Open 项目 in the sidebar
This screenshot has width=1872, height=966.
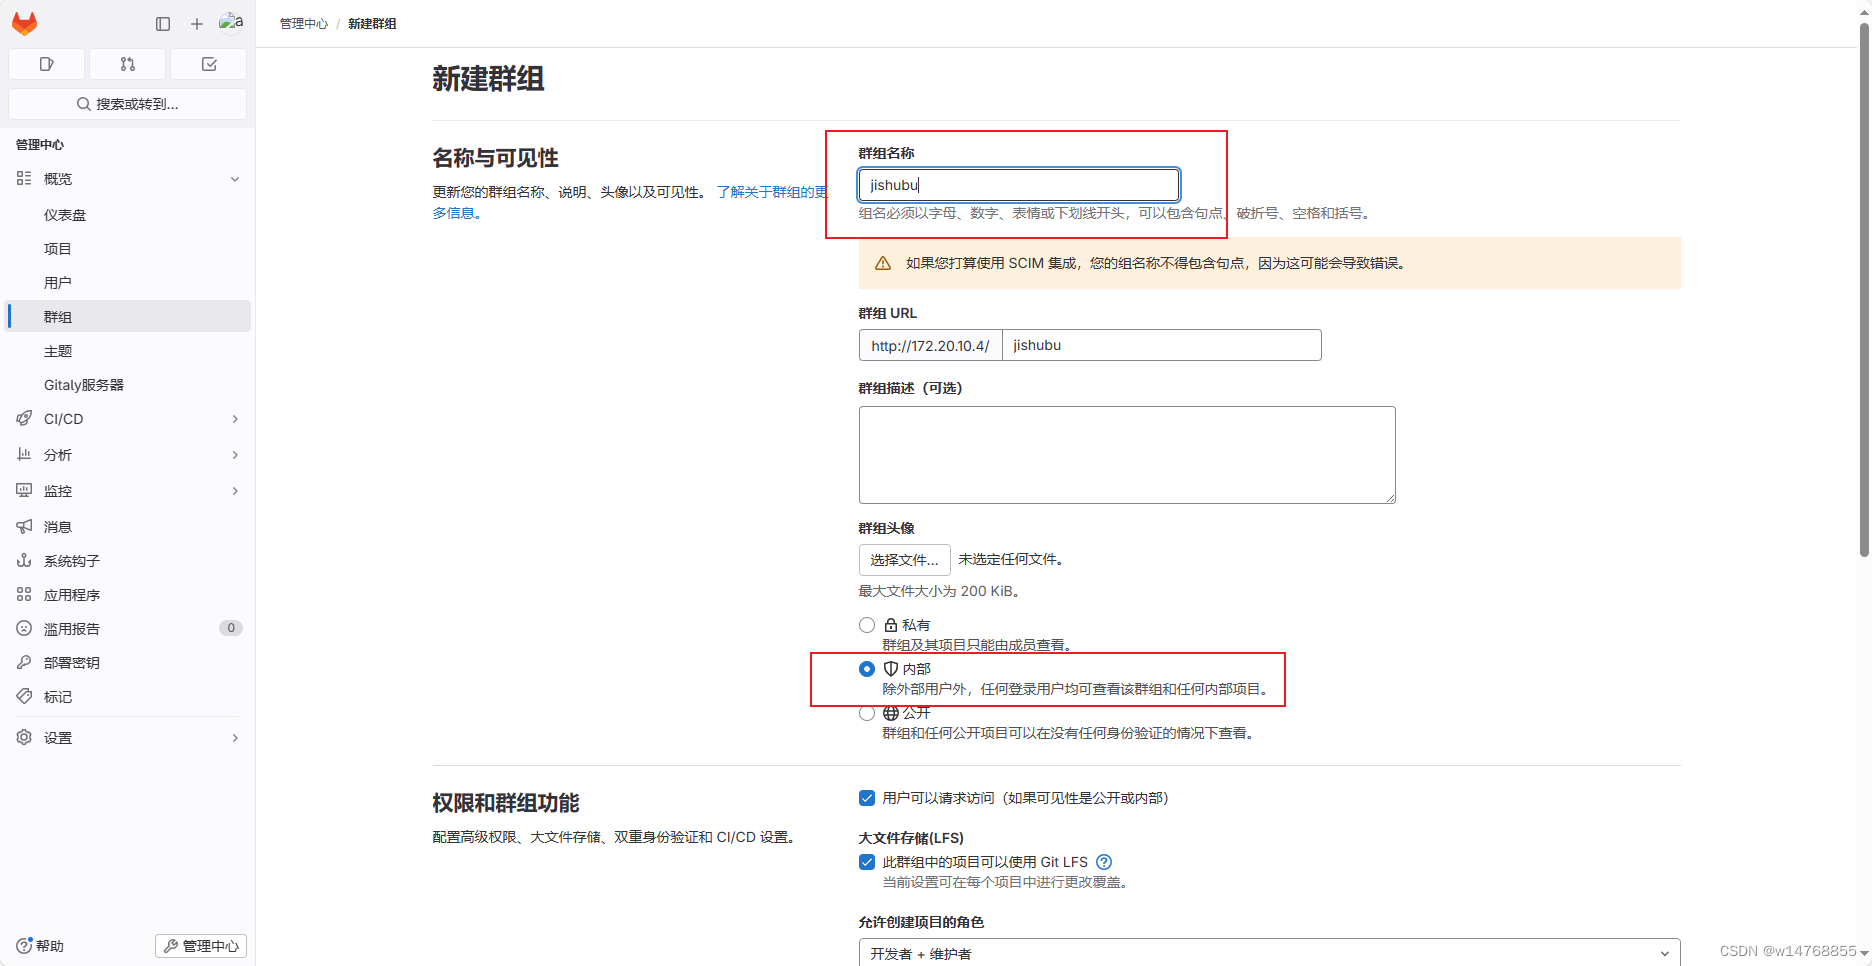click(x=128, y=249)
